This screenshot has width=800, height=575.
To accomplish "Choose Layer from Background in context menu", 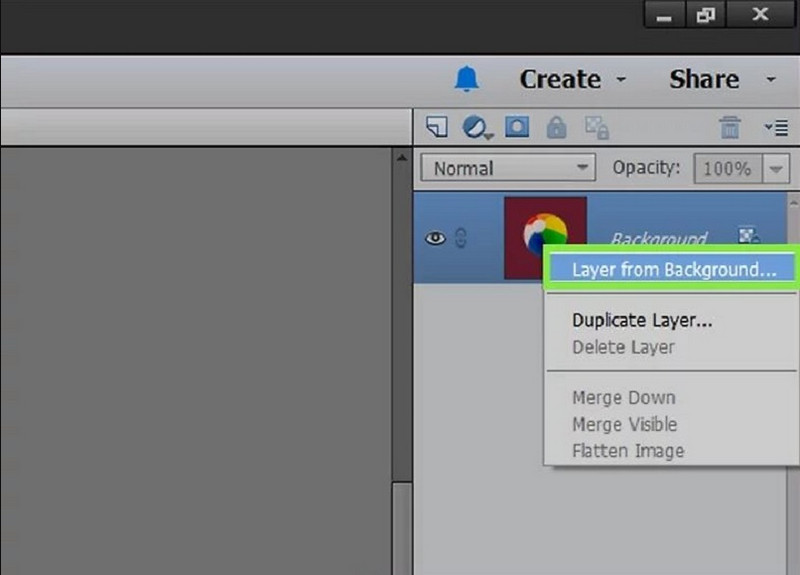I will point(673,270).
